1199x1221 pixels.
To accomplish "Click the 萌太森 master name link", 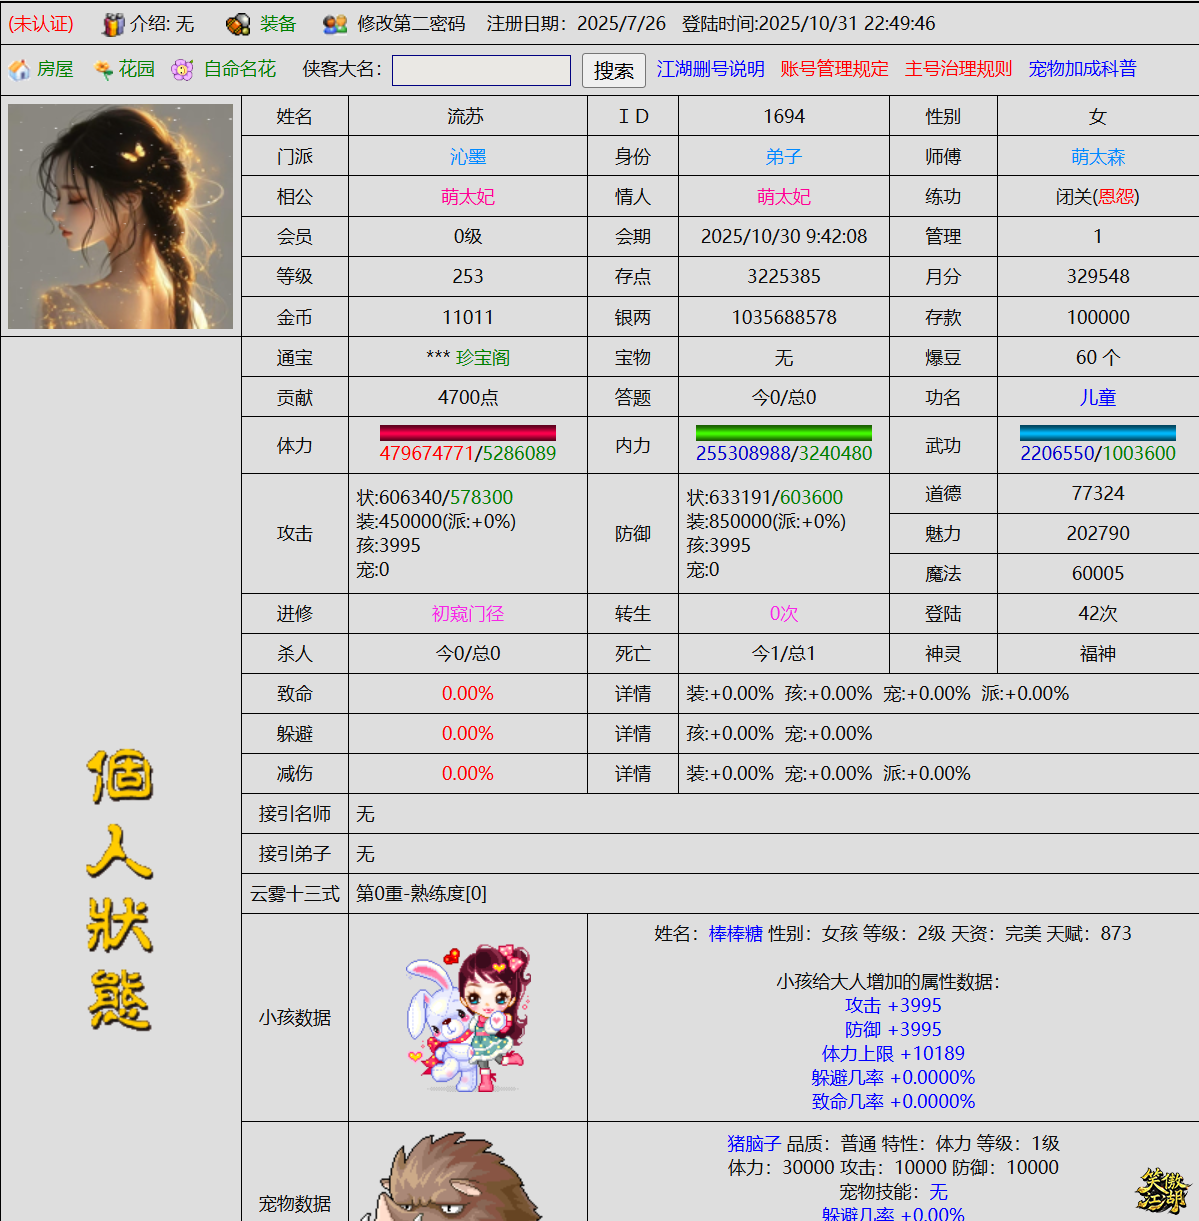I will coord(1097,157).
